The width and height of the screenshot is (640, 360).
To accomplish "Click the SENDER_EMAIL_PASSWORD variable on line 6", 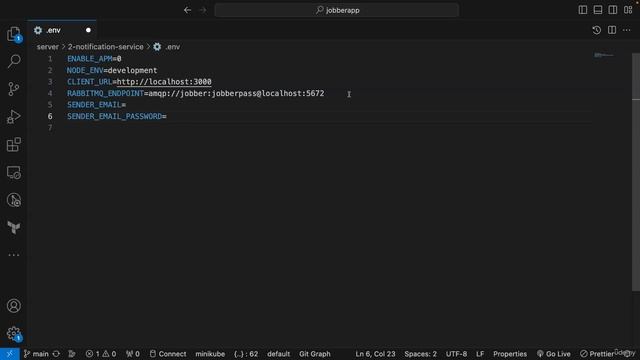I will (x=115, y=117).
